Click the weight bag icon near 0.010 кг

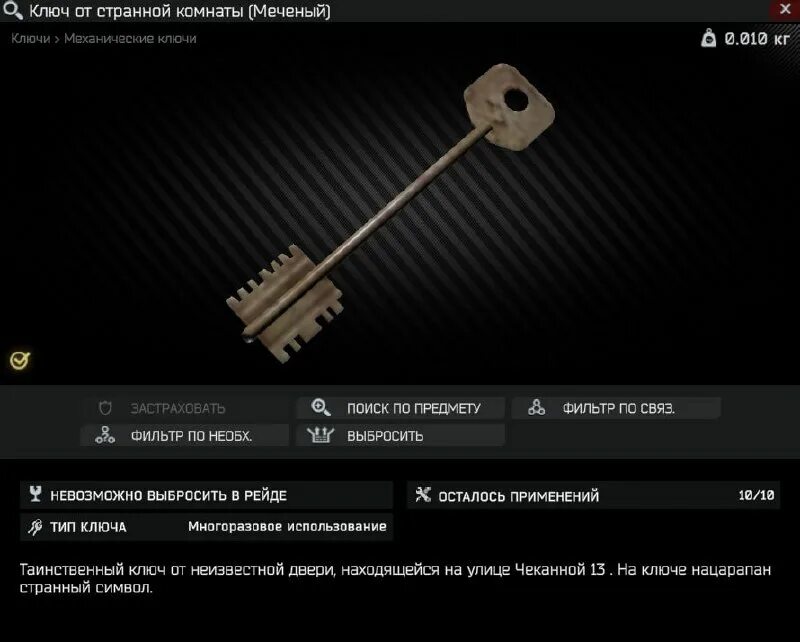[708, 38]
